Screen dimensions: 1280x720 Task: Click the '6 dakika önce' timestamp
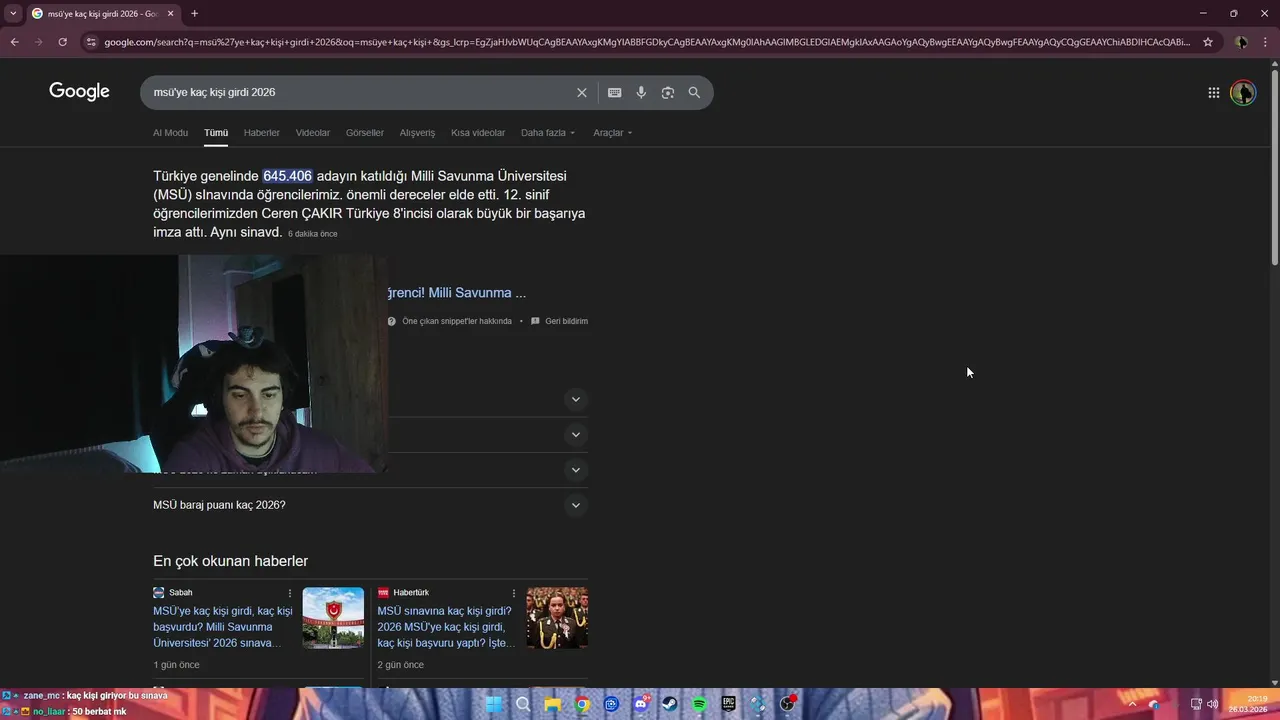pos(313,234)
